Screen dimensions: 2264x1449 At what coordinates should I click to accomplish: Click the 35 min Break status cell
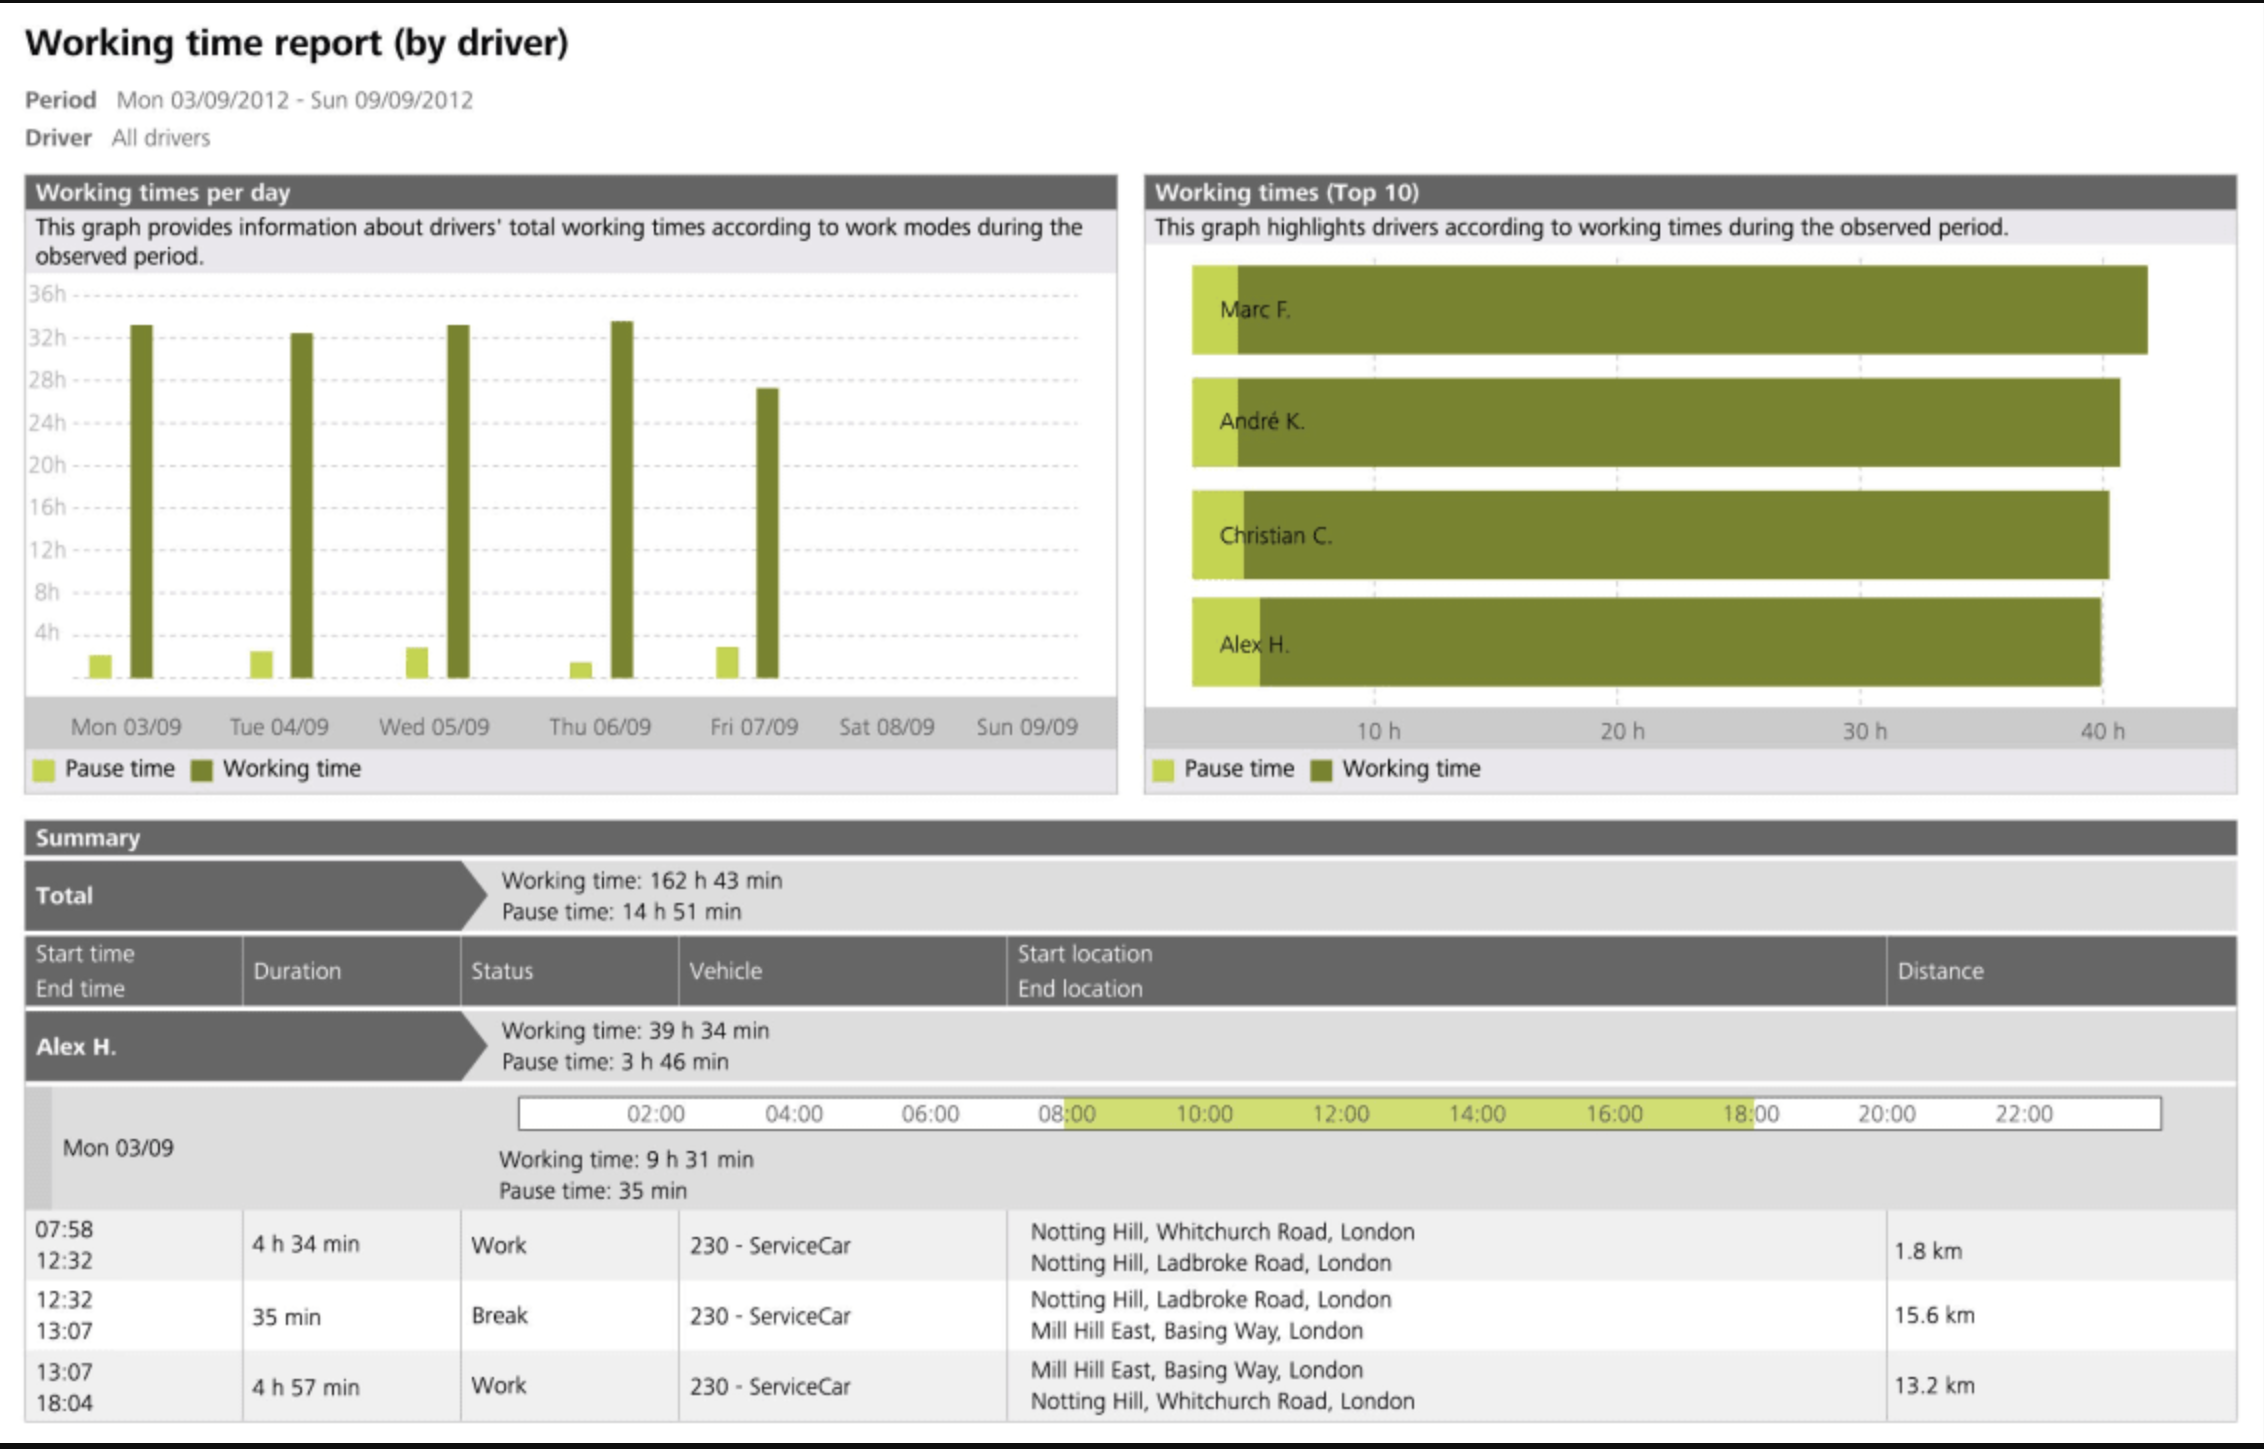pyautogui.click(x=500, y=1316)
